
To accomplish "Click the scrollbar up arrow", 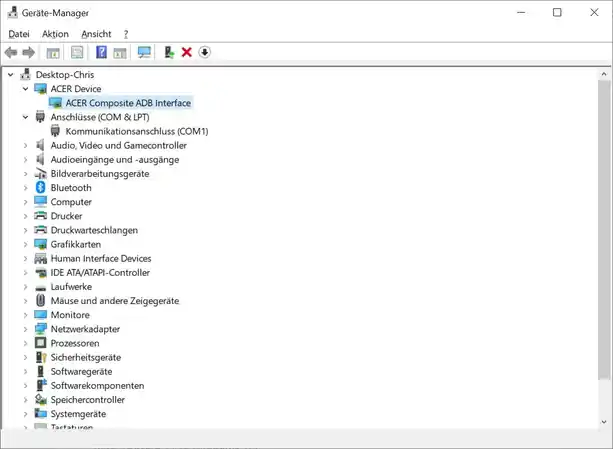I will tap(604, 74).
